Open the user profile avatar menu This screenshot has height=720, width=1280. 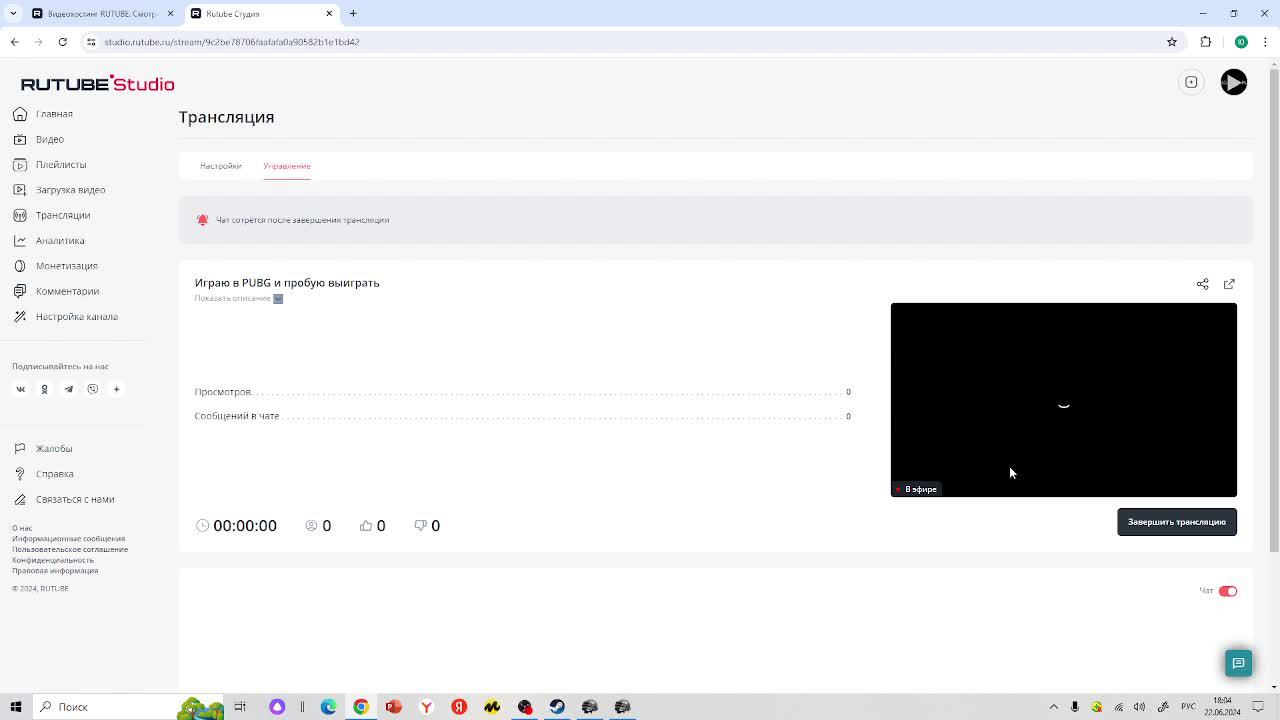(1234, 82)
